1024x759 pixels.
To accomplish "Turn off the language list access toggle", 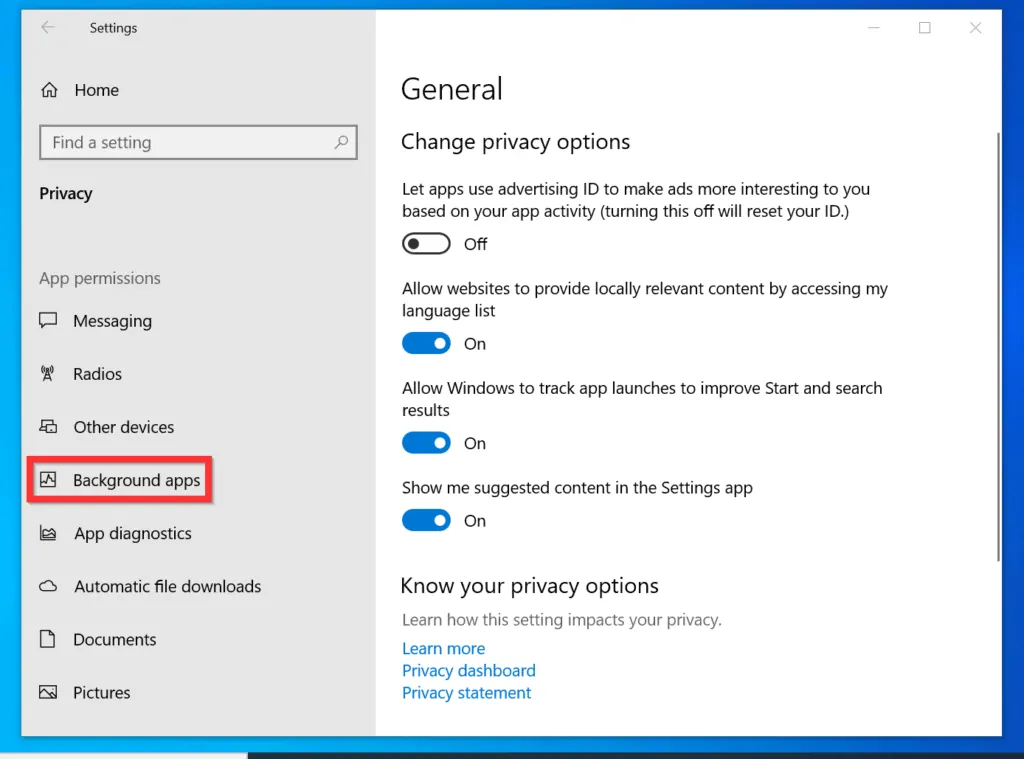I will tap(426, 343).
